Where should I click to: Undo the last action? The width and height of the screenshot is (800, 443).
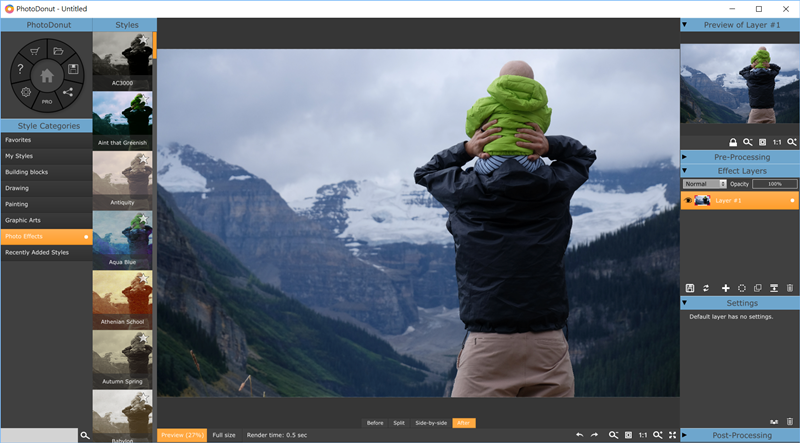[x=580, y=435]
